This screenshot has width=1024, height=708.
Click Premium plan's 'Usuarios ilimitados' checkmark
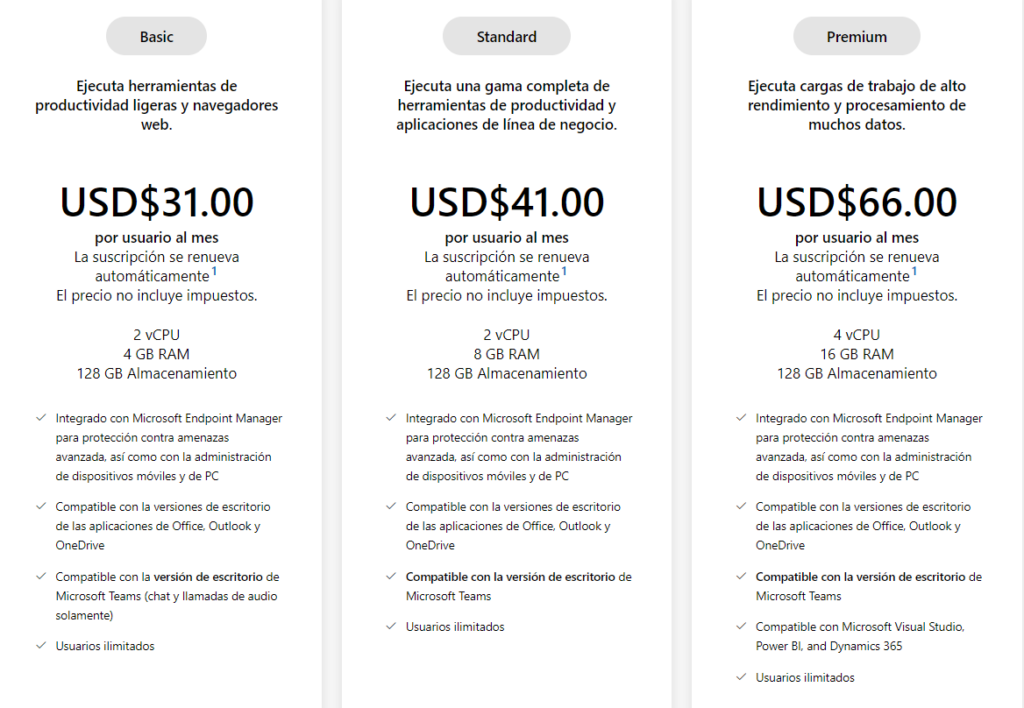(x=740, y=677)
